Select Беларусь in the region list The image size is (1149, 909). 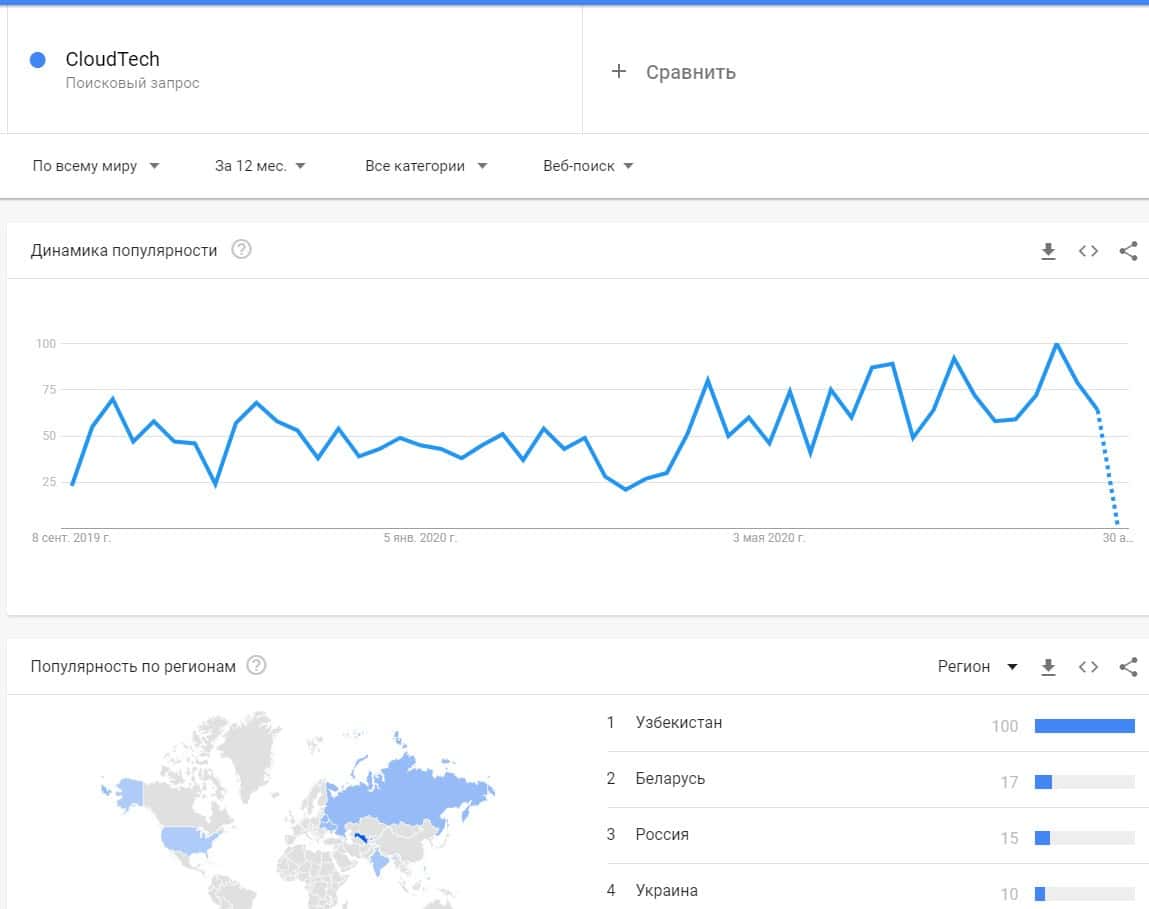click(670, 778)
